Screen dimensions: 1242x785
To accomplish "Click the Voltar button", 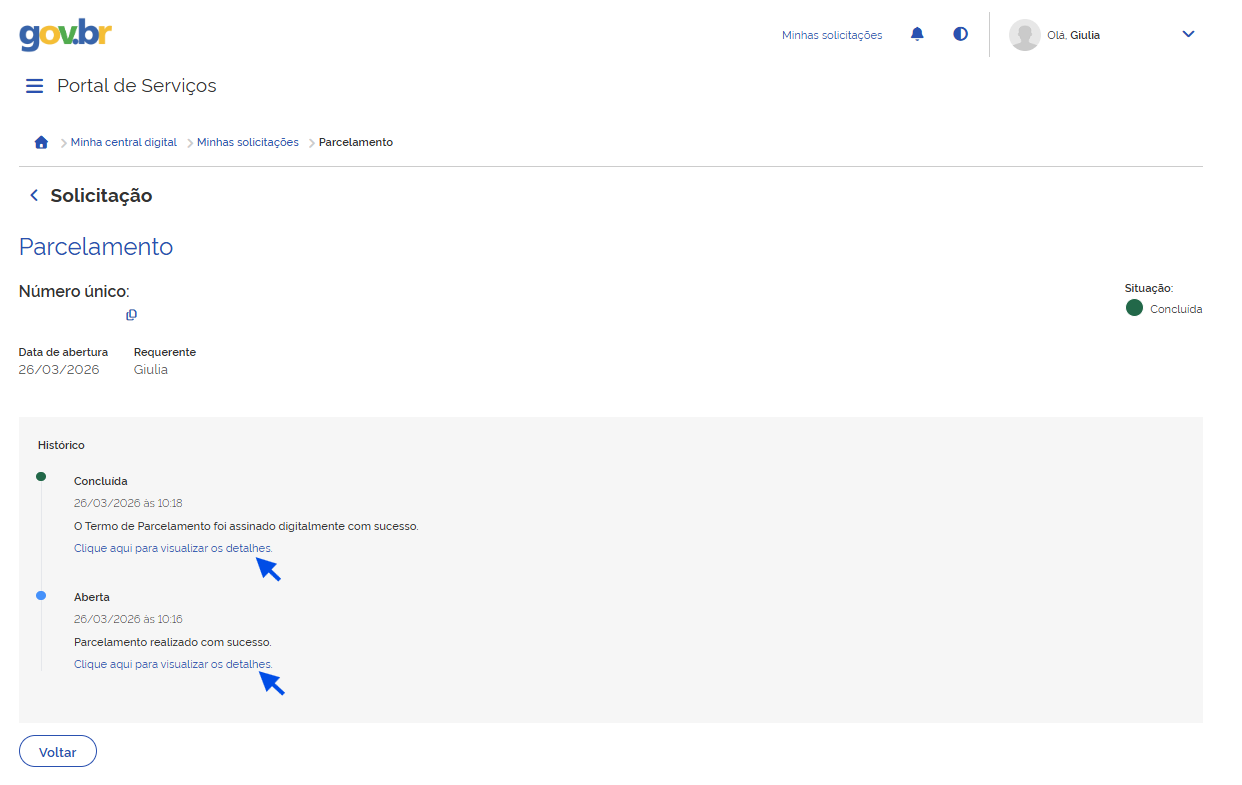I will pos(58,751).
